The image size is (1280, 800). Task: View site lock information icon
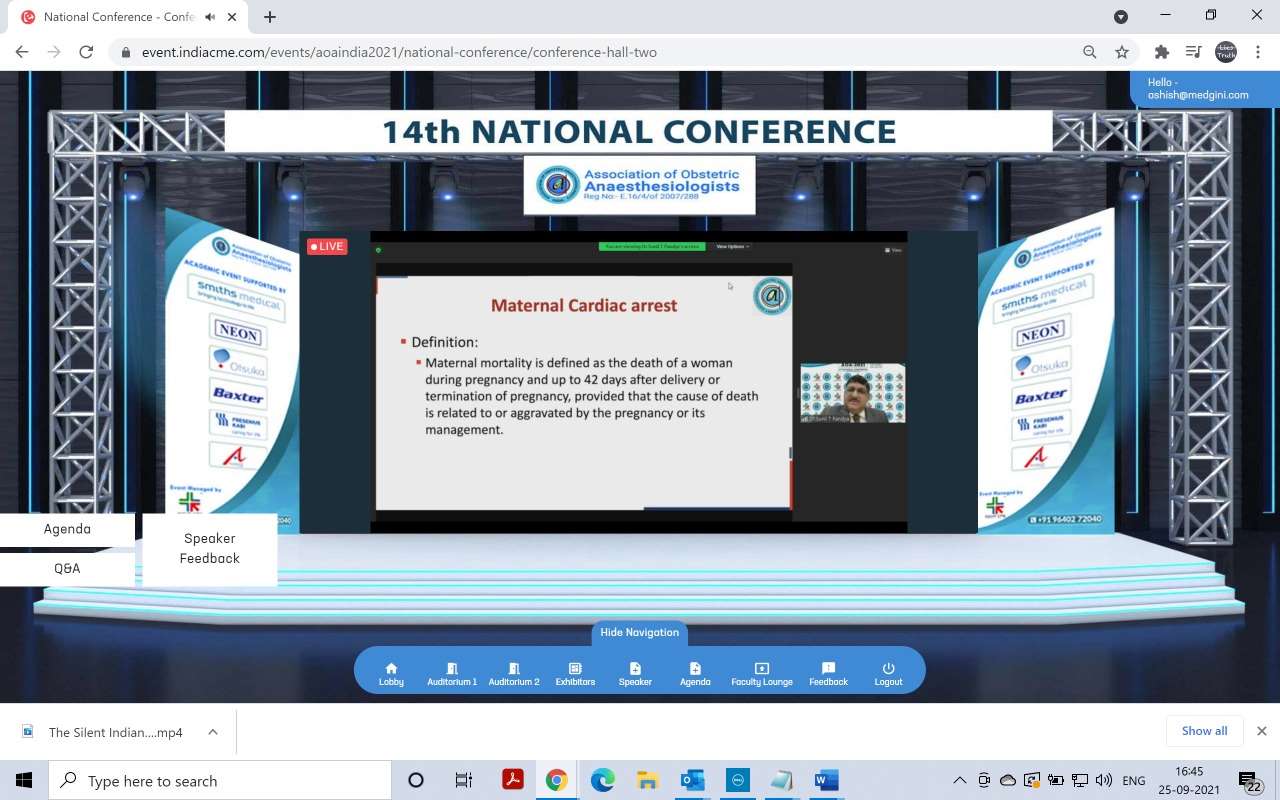click(x=126, y=52)
